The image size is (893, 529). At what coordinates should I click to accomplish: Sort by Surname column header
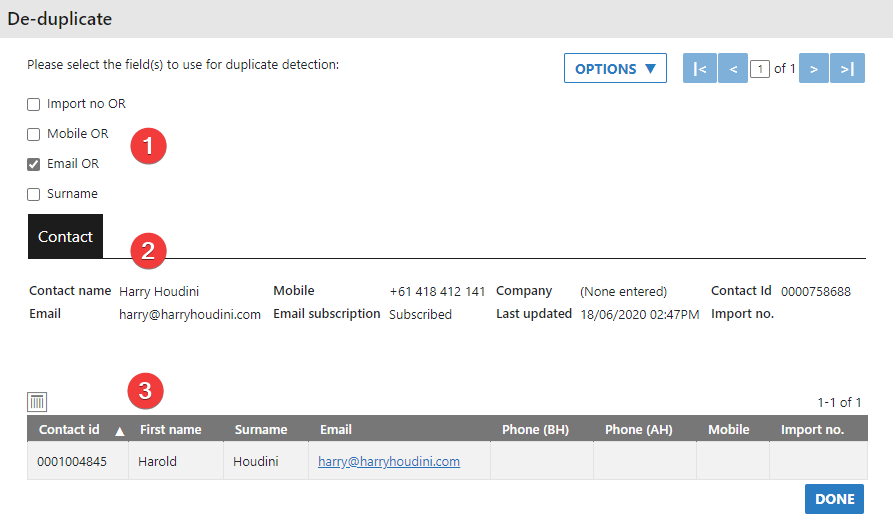[261, 430]
